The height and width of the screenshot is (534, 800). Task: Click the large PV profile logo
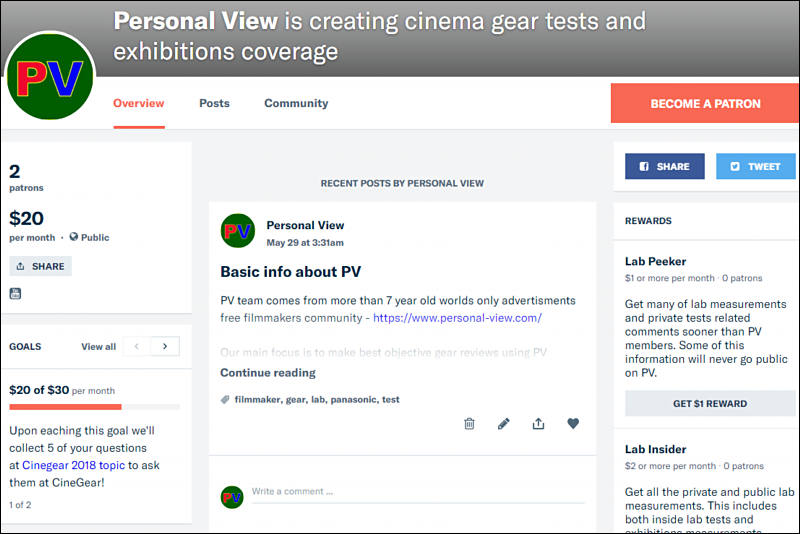pyautogui.click(x=50, y=76)
